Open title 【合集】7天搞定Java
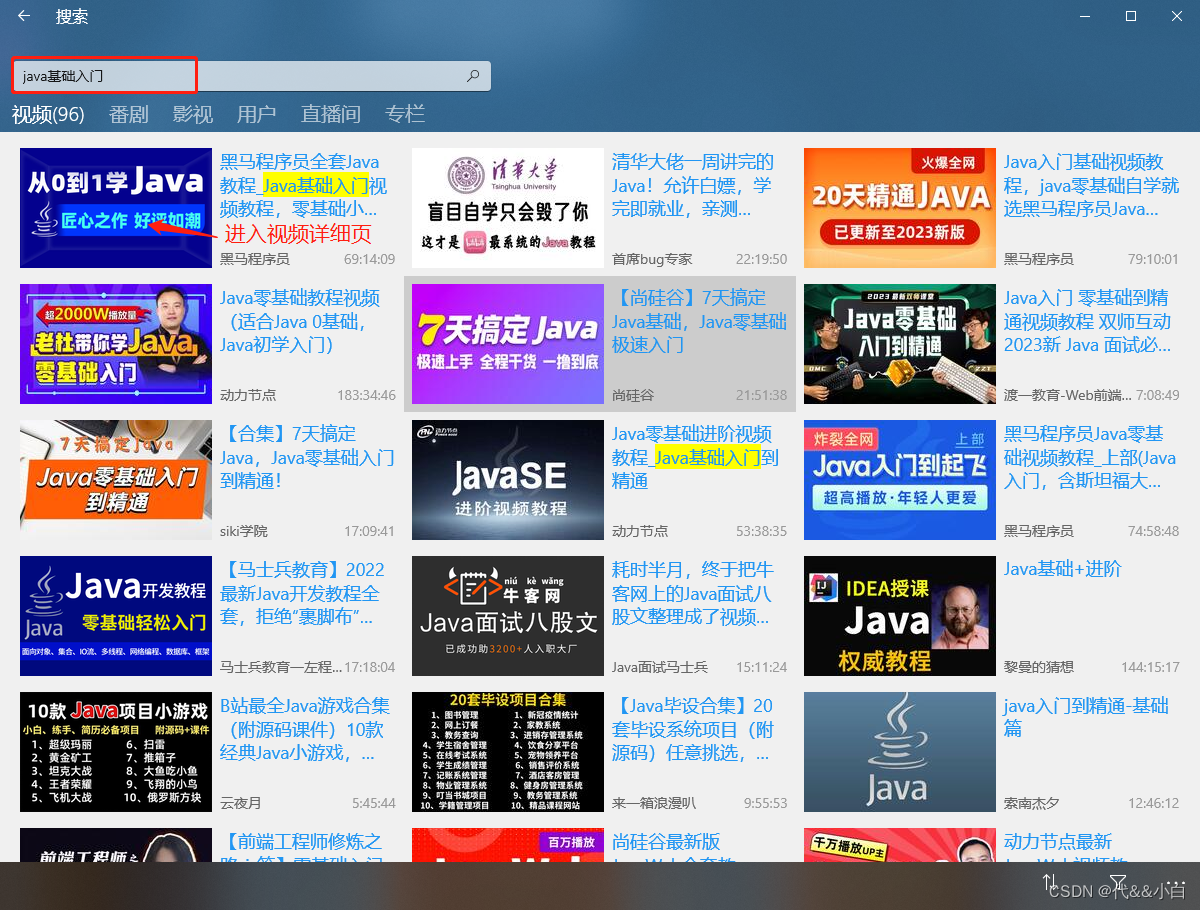The image size is (1200, 910). [307, 458]
